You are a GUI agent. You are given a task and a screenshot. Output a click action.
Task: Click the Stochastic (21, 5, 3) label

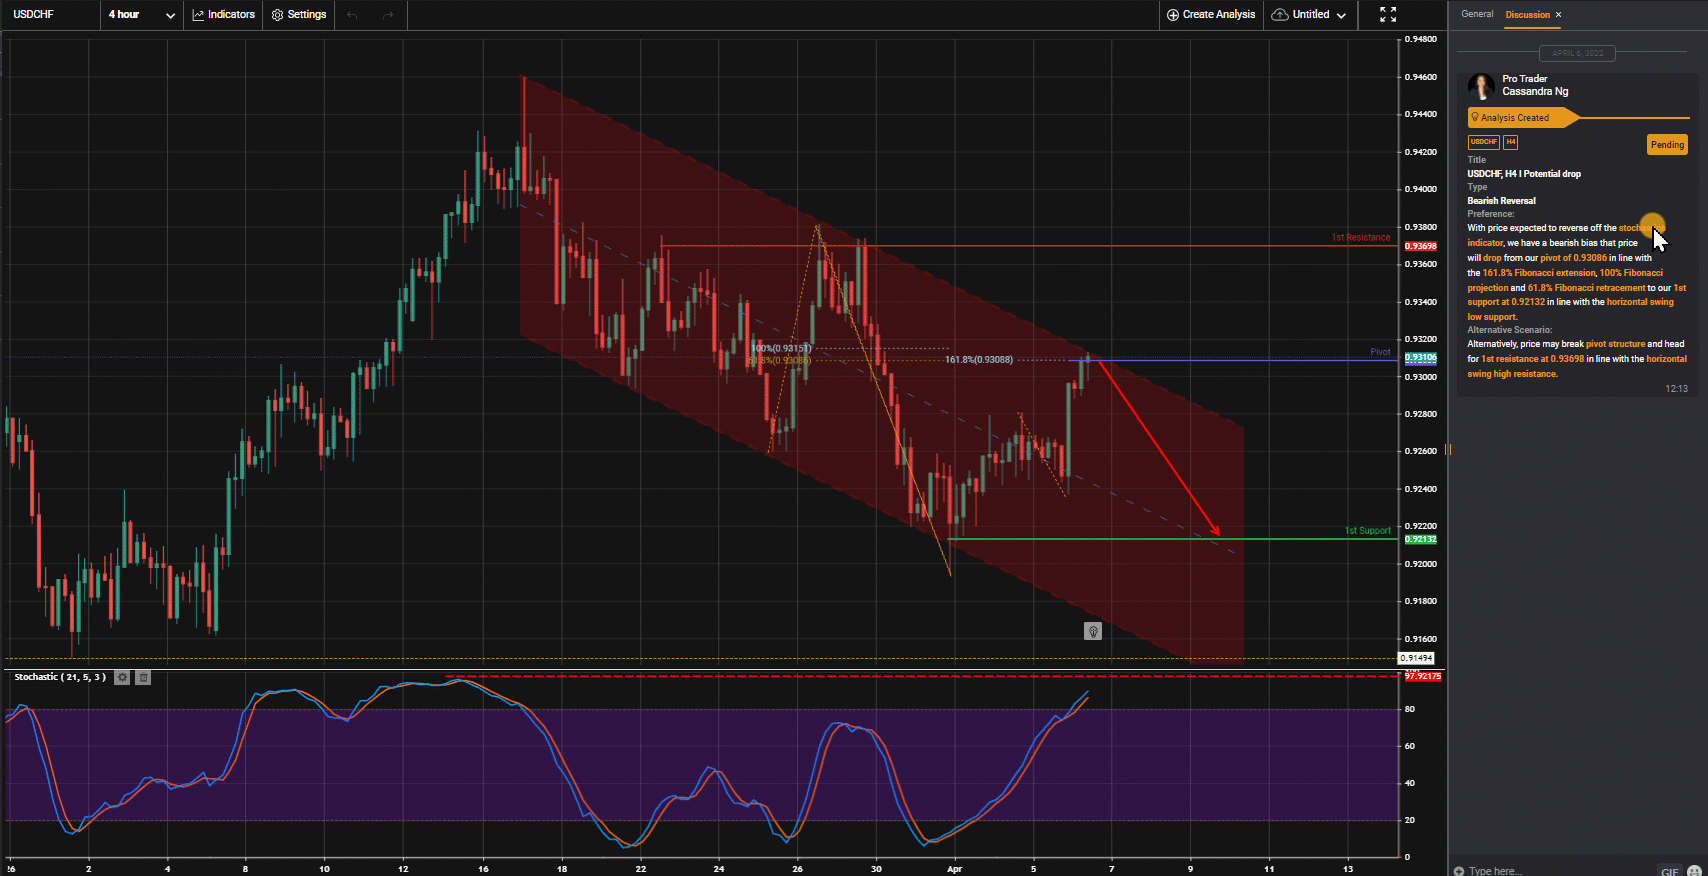click(x=60, y=677)
